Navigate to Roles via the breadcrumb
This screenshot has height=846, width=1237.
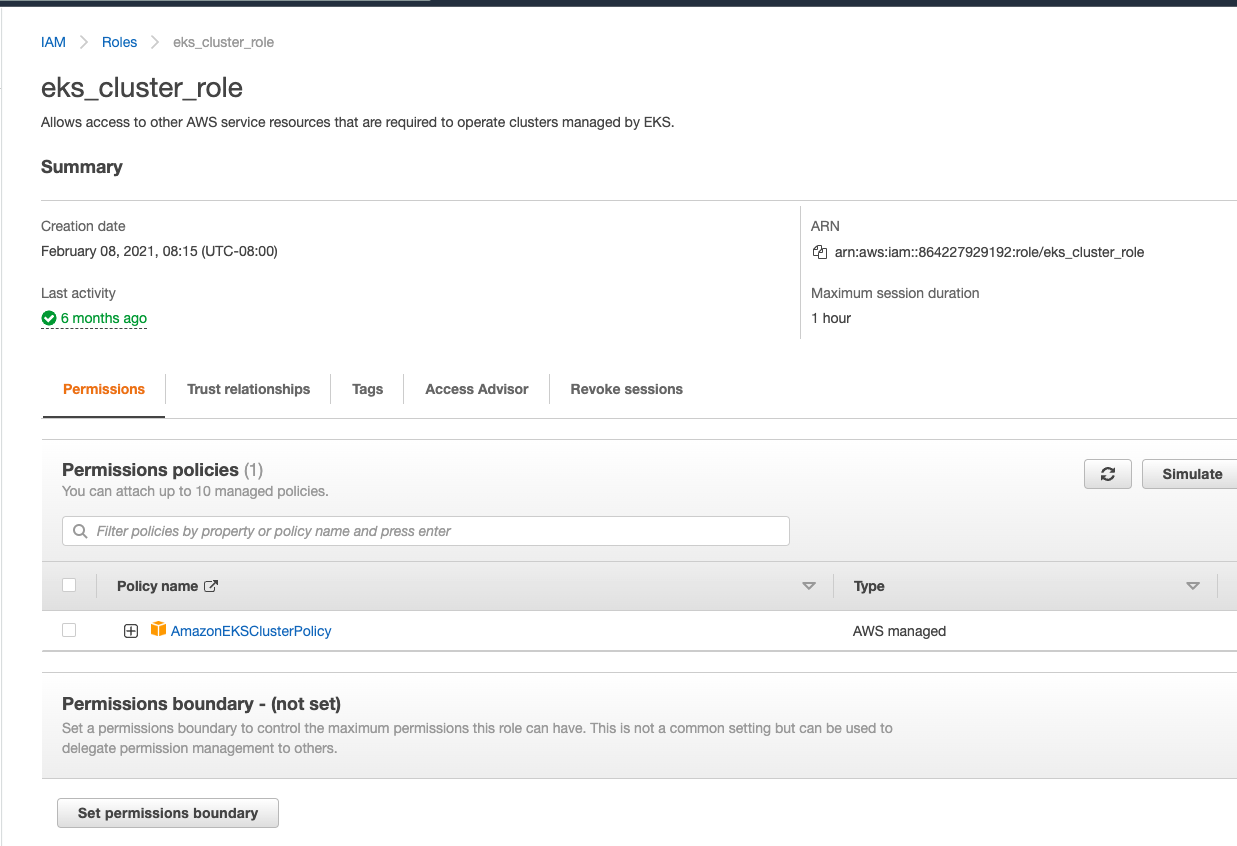click(119, 42)
